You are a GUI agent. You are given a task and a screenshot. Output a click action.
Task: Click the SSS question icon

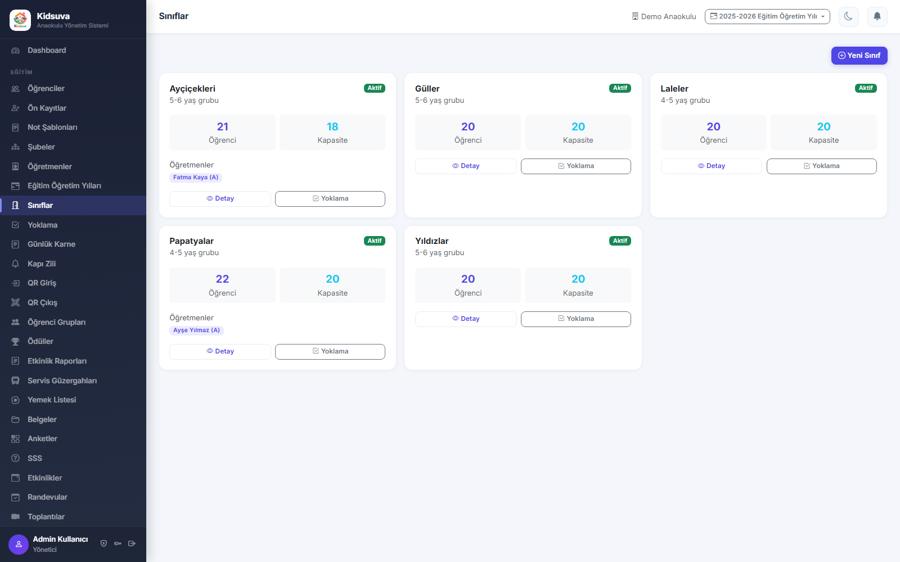click(x=15, y=458)
